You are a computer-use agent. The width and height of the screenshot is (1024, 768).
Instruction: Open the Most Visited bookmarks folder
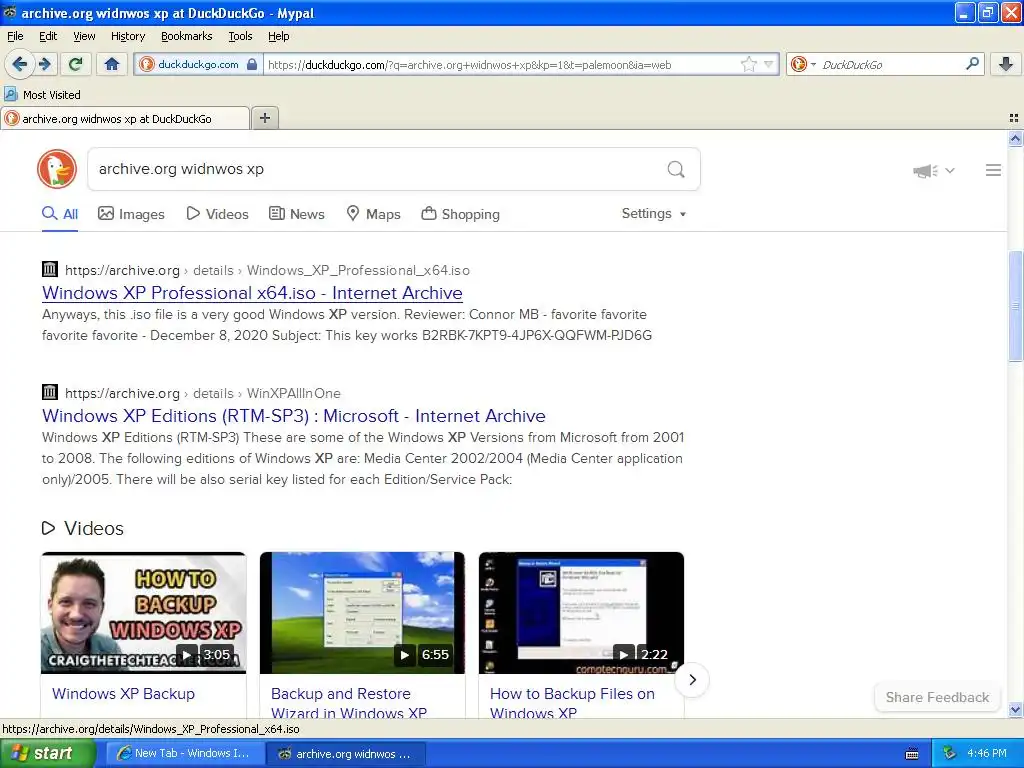pos(42,95)
